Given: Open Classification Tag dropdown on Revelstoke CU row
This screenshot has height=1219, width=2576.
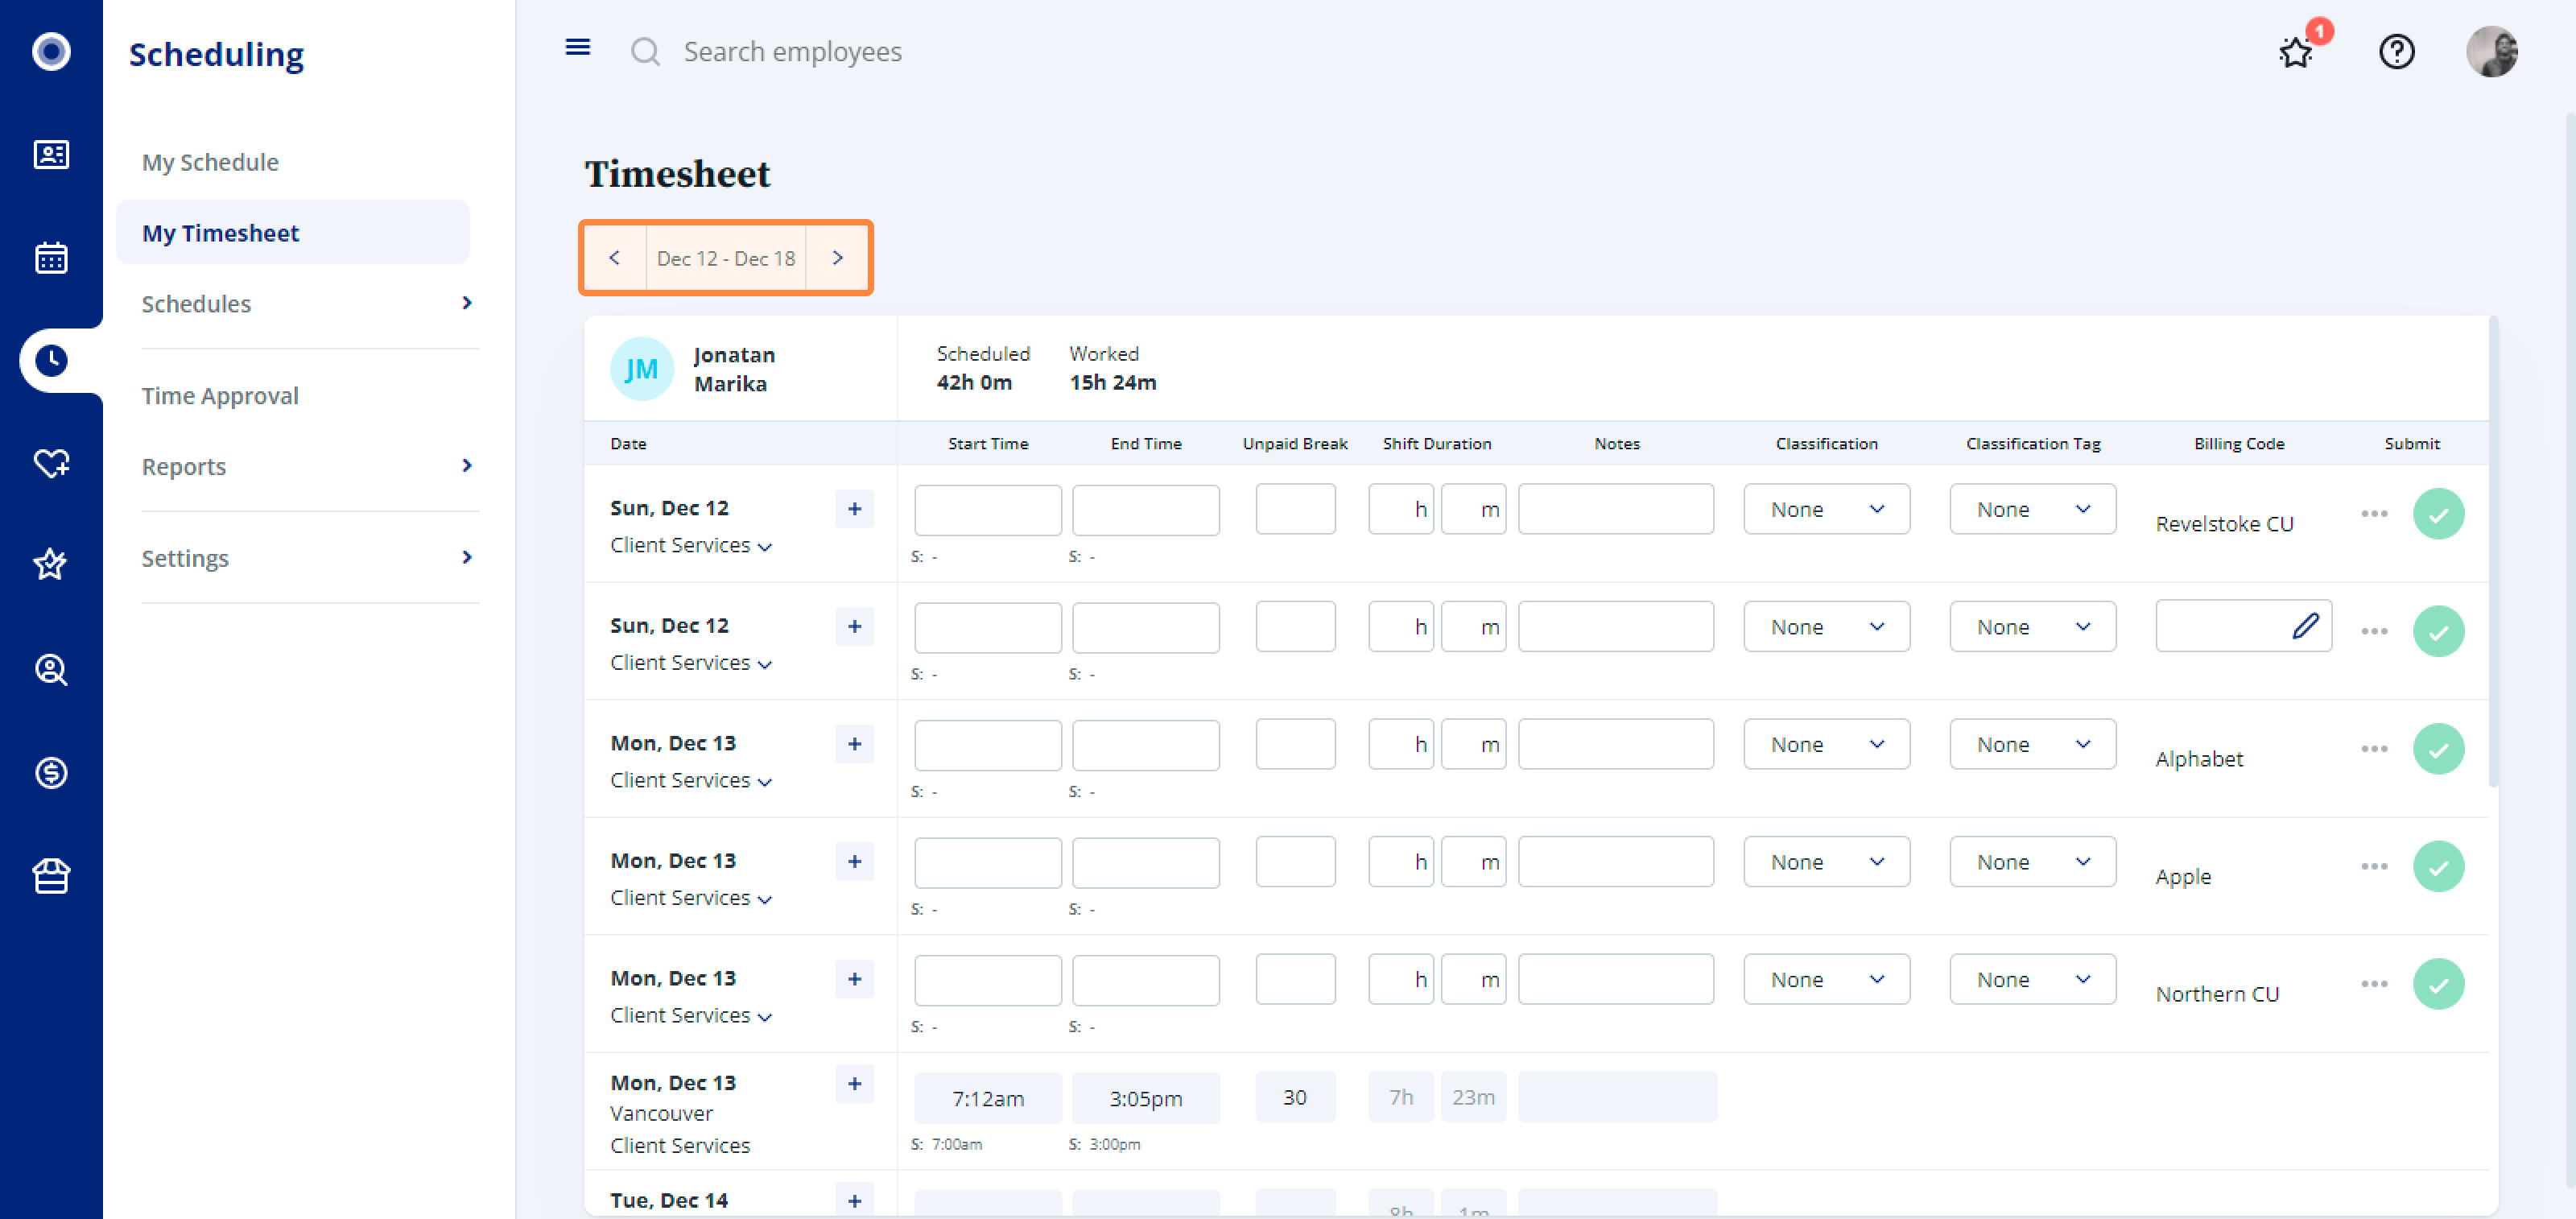Looking at the screenshot, I should point(2032,509).
